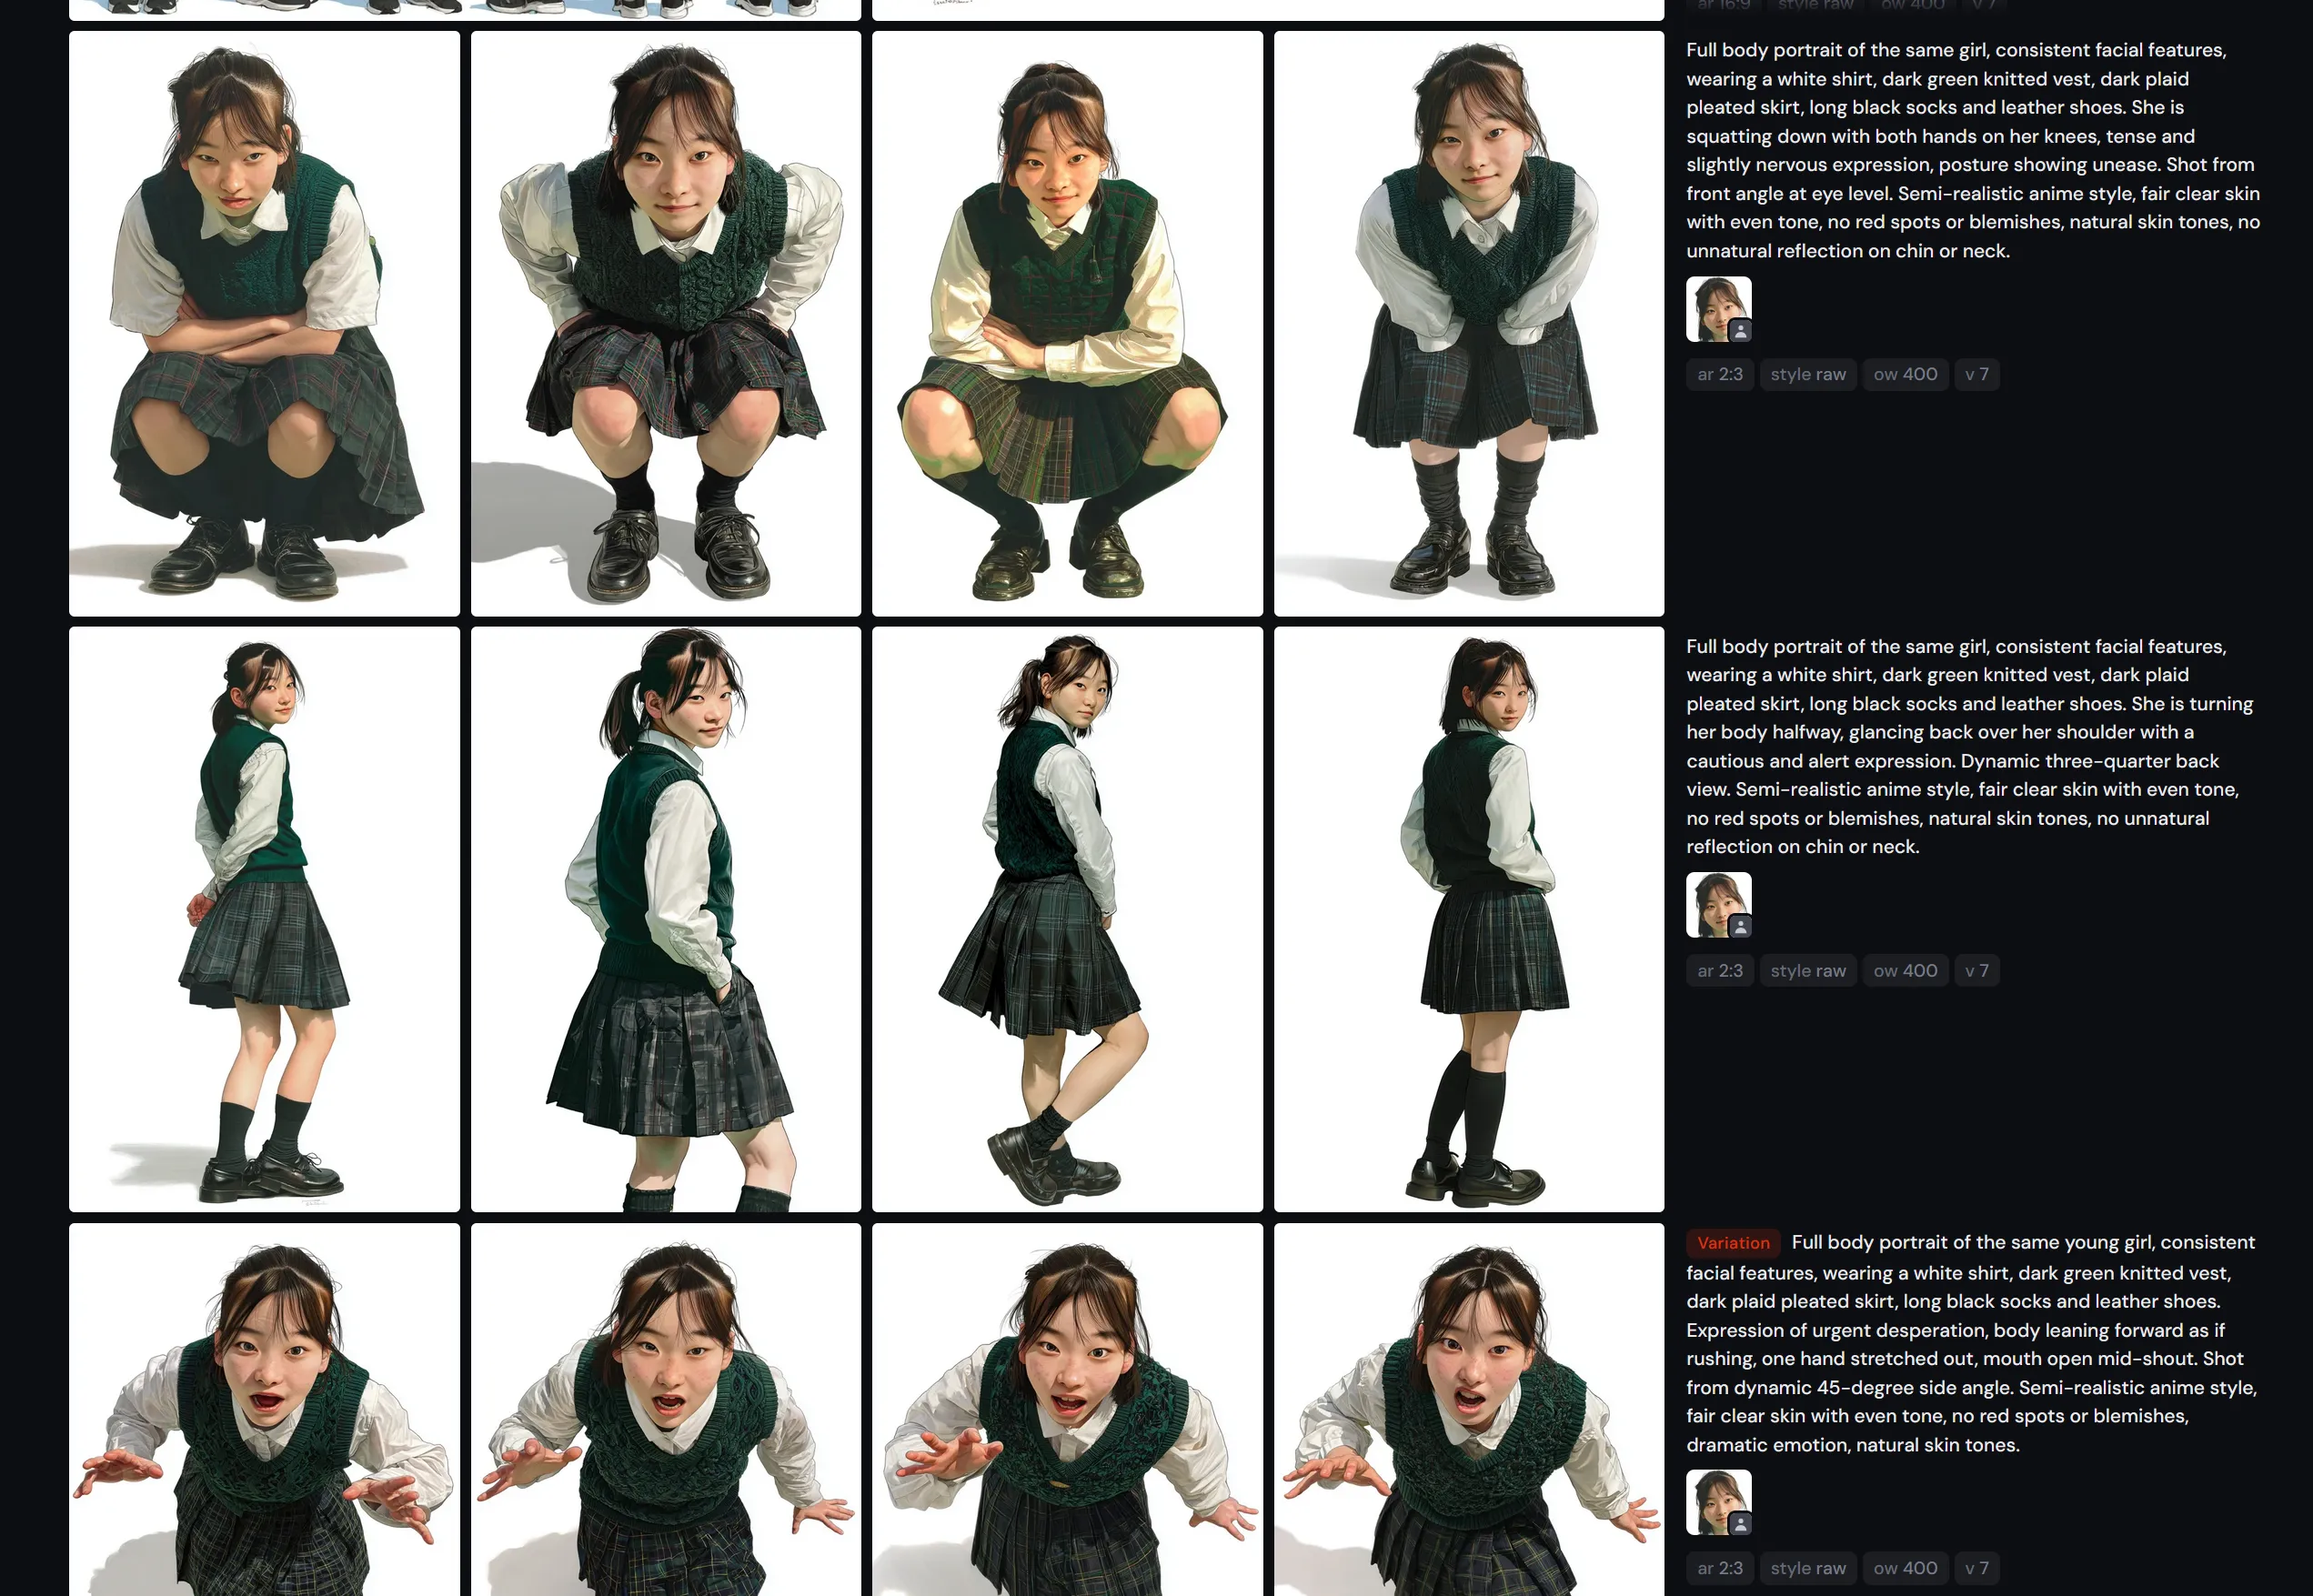
Task: Open first back-view girl image in turning row
Action: point(264,919)
